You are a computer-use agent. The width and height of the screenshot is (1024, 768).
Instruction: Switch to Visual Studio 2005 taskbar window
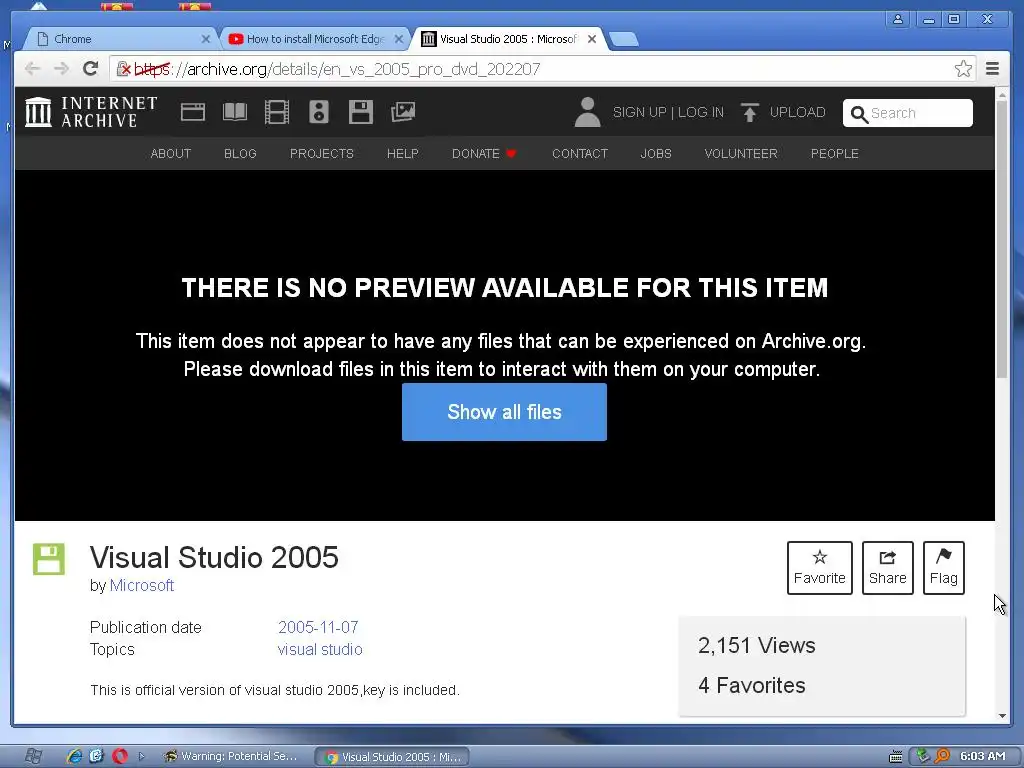click(x=392, y=757)
